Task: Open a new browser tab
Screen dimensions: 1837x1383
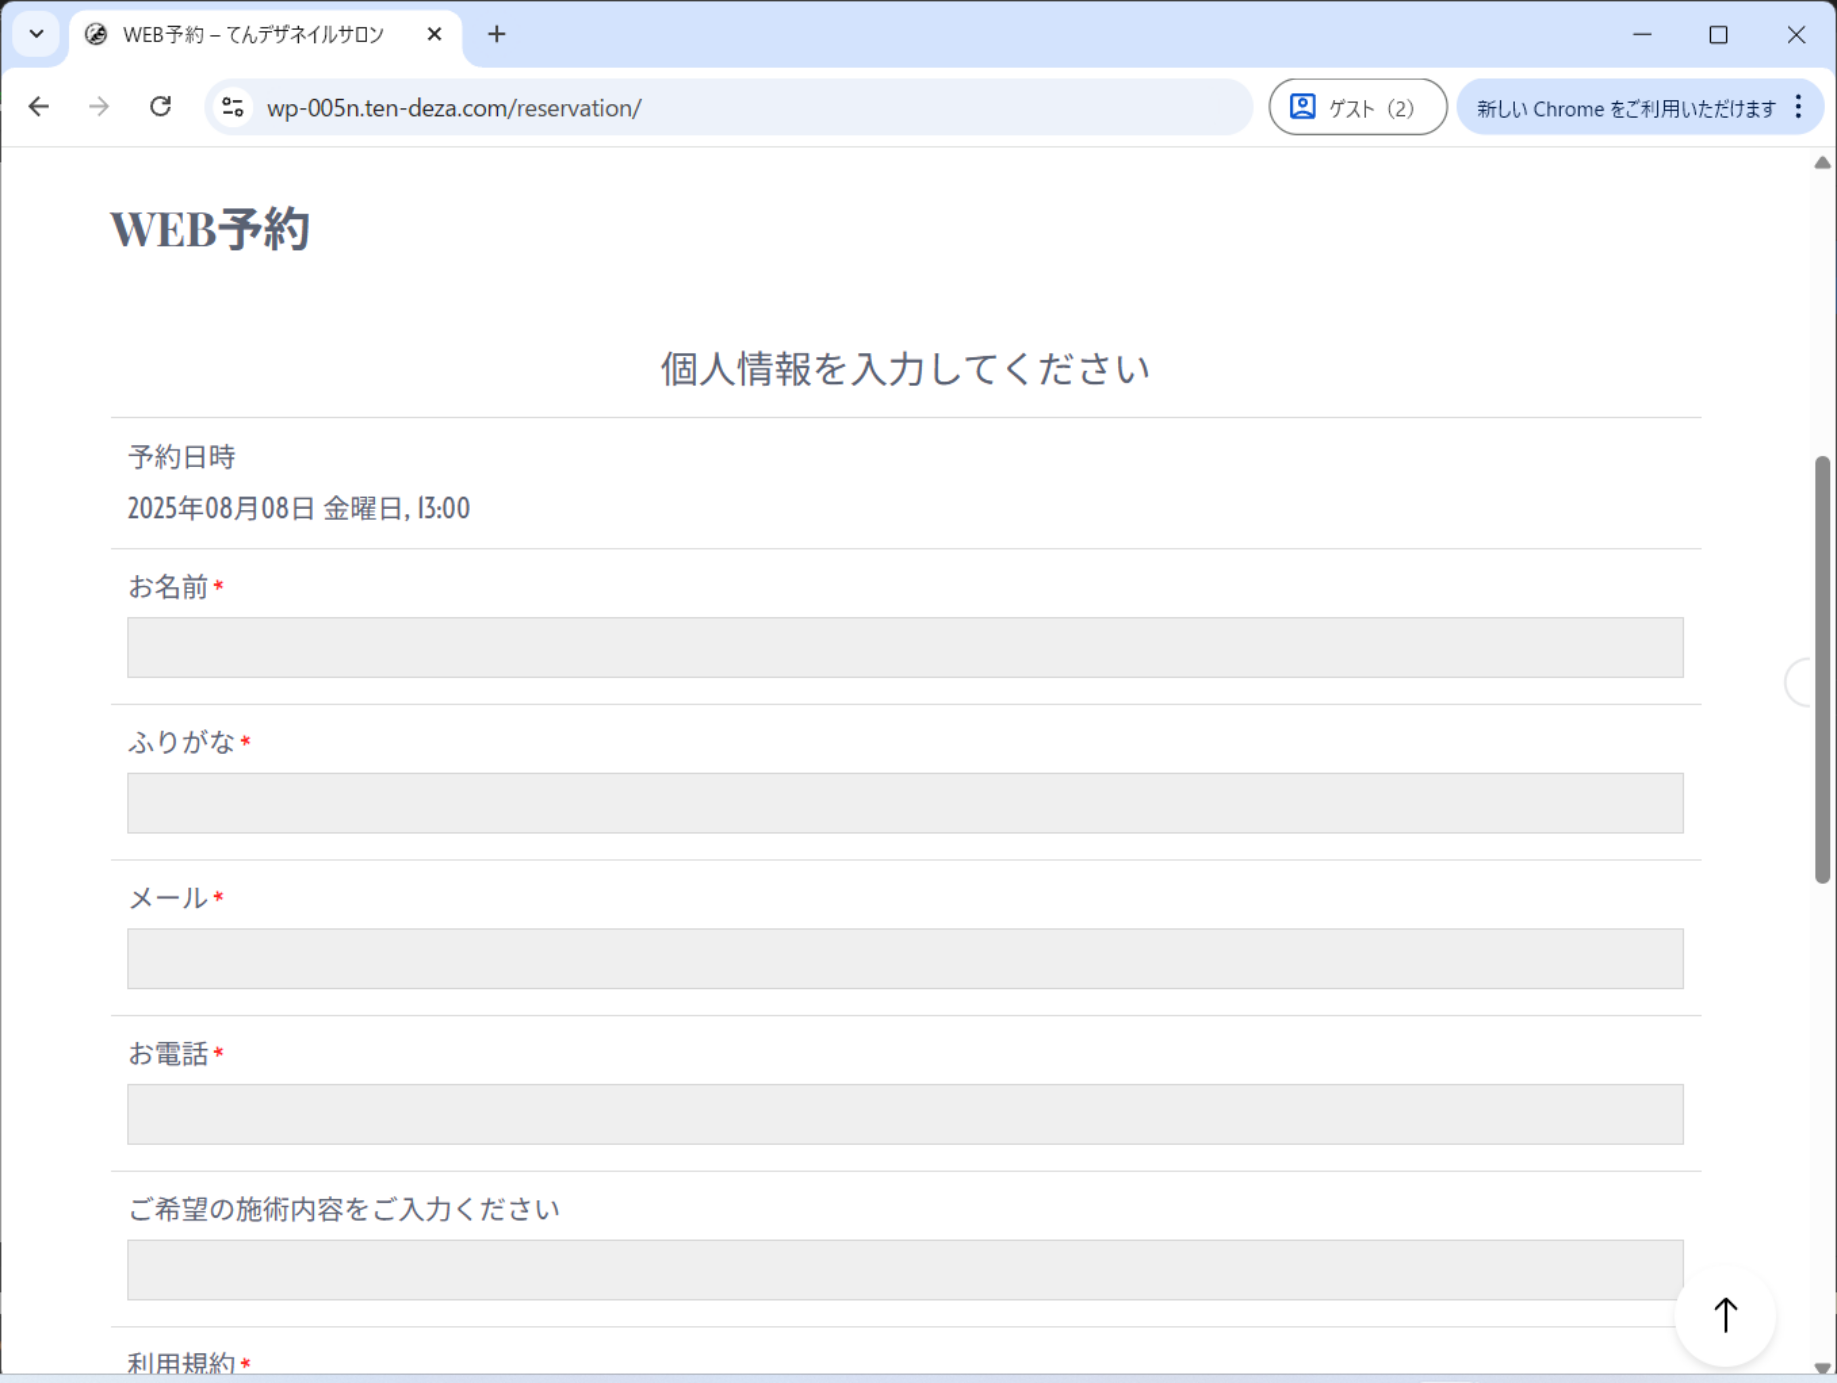Action: 496,35
